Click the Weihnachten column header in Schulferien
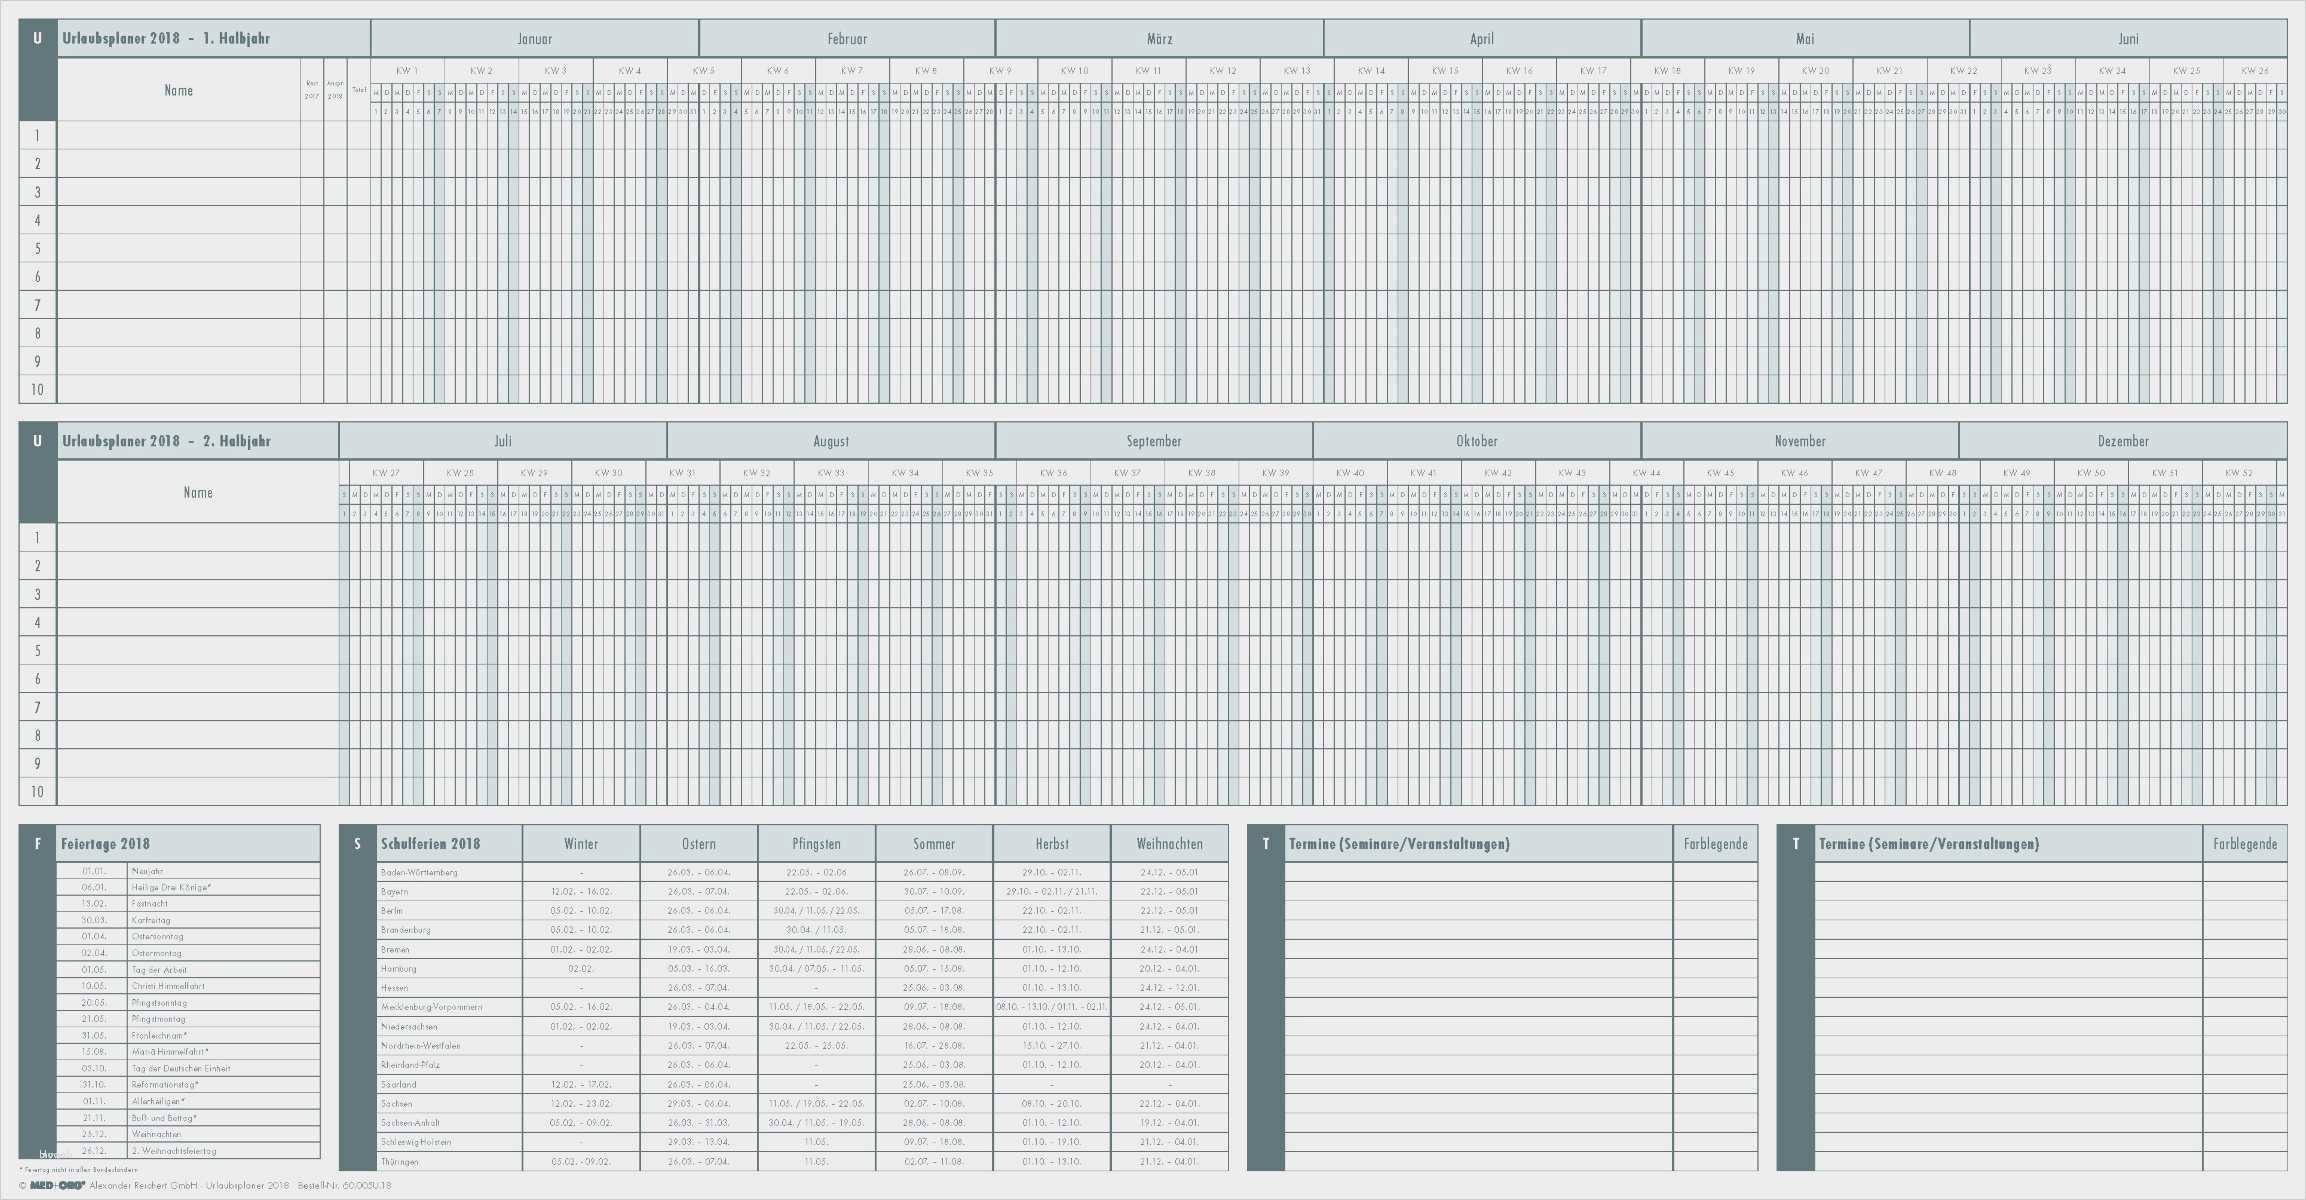This screenshot has width=2306, height=1200. click(x=1169, y=844)
